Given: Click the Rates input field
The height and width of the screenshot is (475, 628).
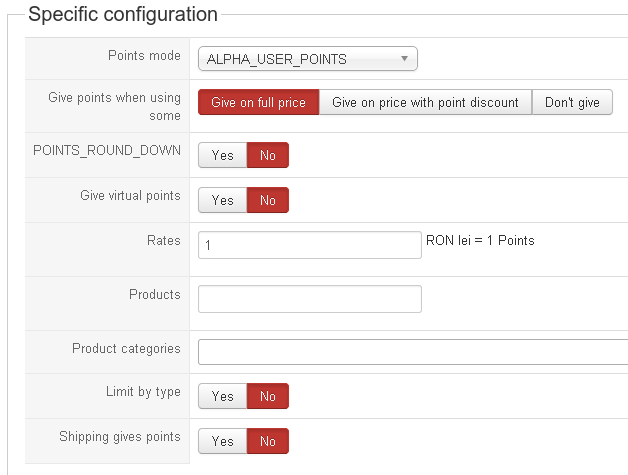Looking at the screenshot, I should click(x=310, y=245).
